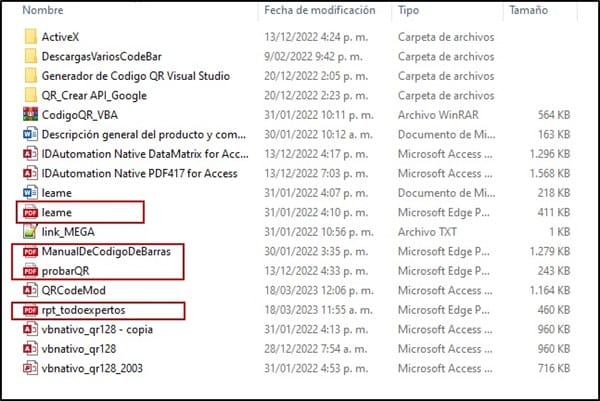Screen dimensions: 600x401
Task: Click the ManualDeCodigoDeBarras PDF icon
Action: (x=29, y=251)
